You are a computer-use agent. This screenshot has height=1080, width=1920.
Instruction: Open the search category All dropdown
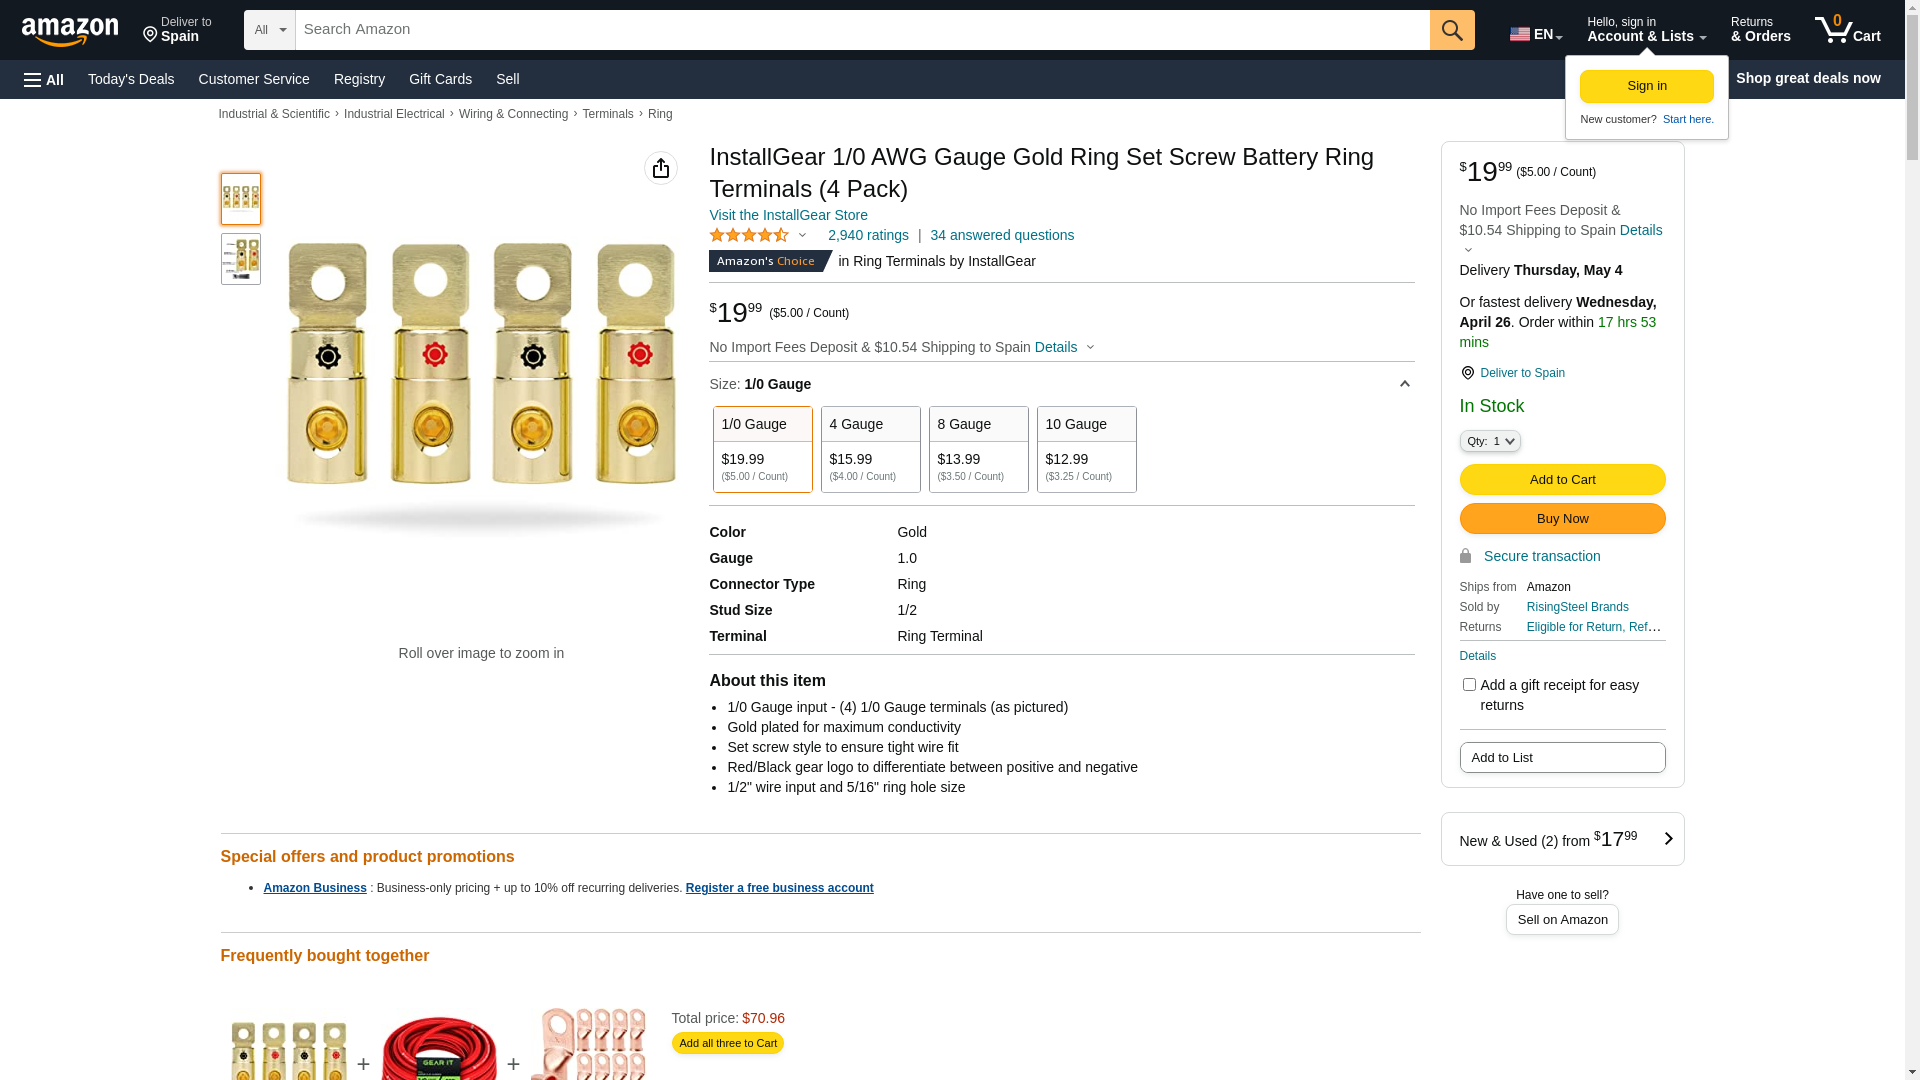click(270, 30)
